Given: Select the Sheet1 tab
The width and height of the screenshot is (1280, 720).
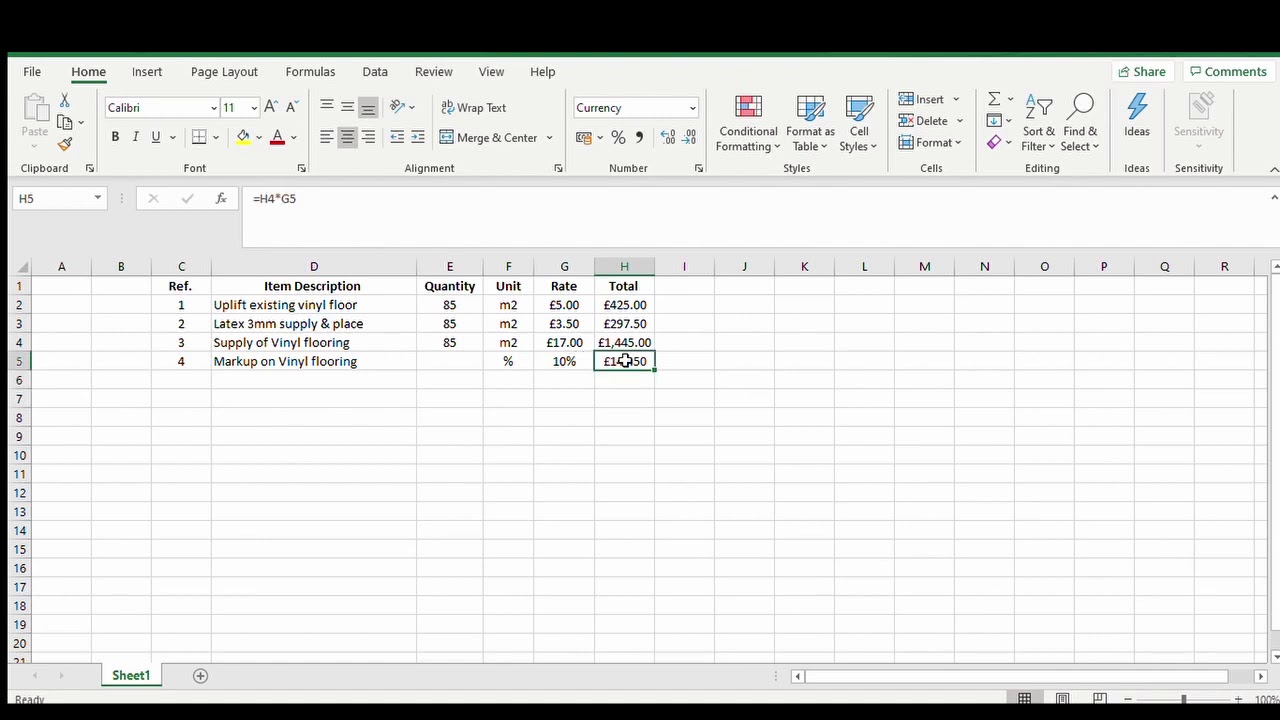Looking at the screenshot, I should (131, 676).
